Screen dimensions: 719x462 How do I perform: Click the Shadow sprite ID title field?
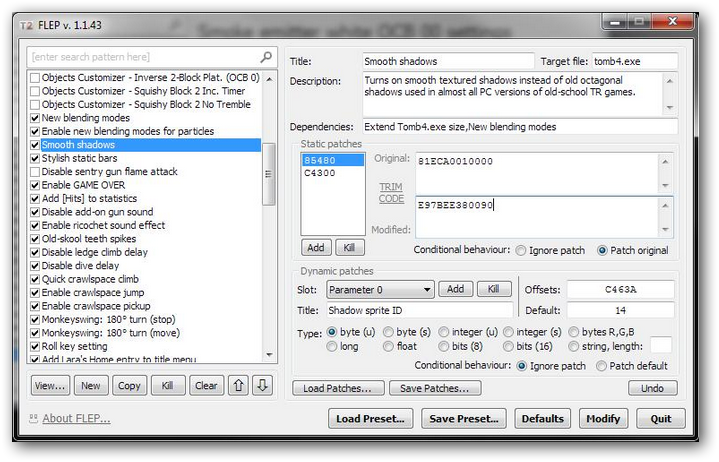[x=419, y=311]
